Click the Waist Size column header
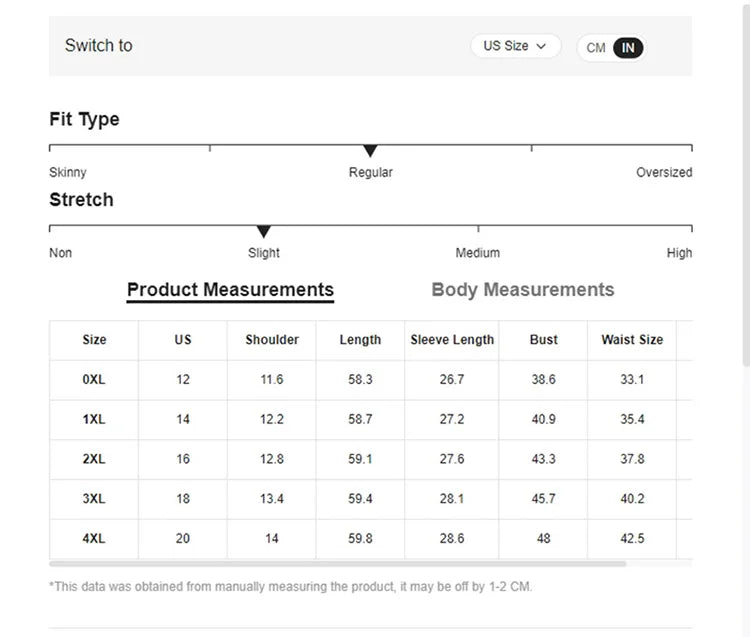 632,340
